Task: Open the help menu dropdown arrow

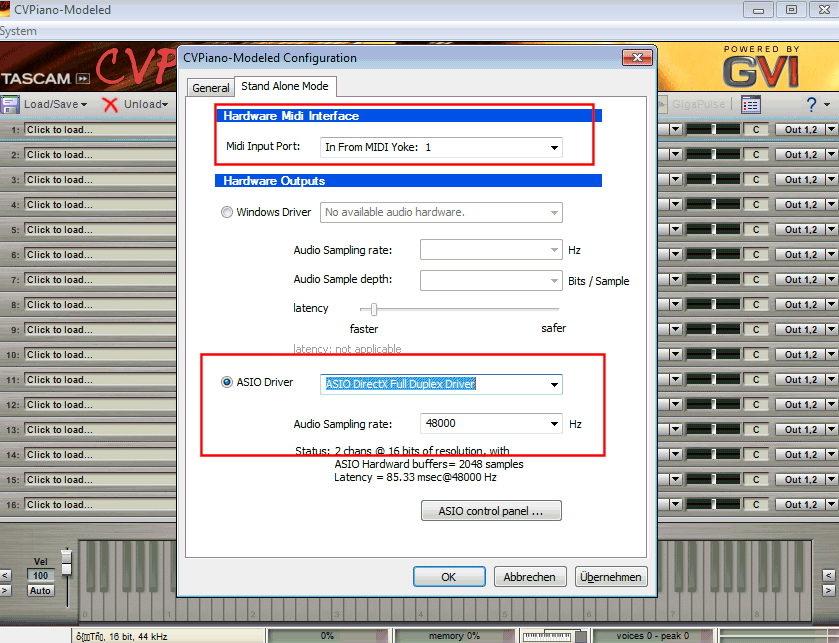Action: pos(827,105)
